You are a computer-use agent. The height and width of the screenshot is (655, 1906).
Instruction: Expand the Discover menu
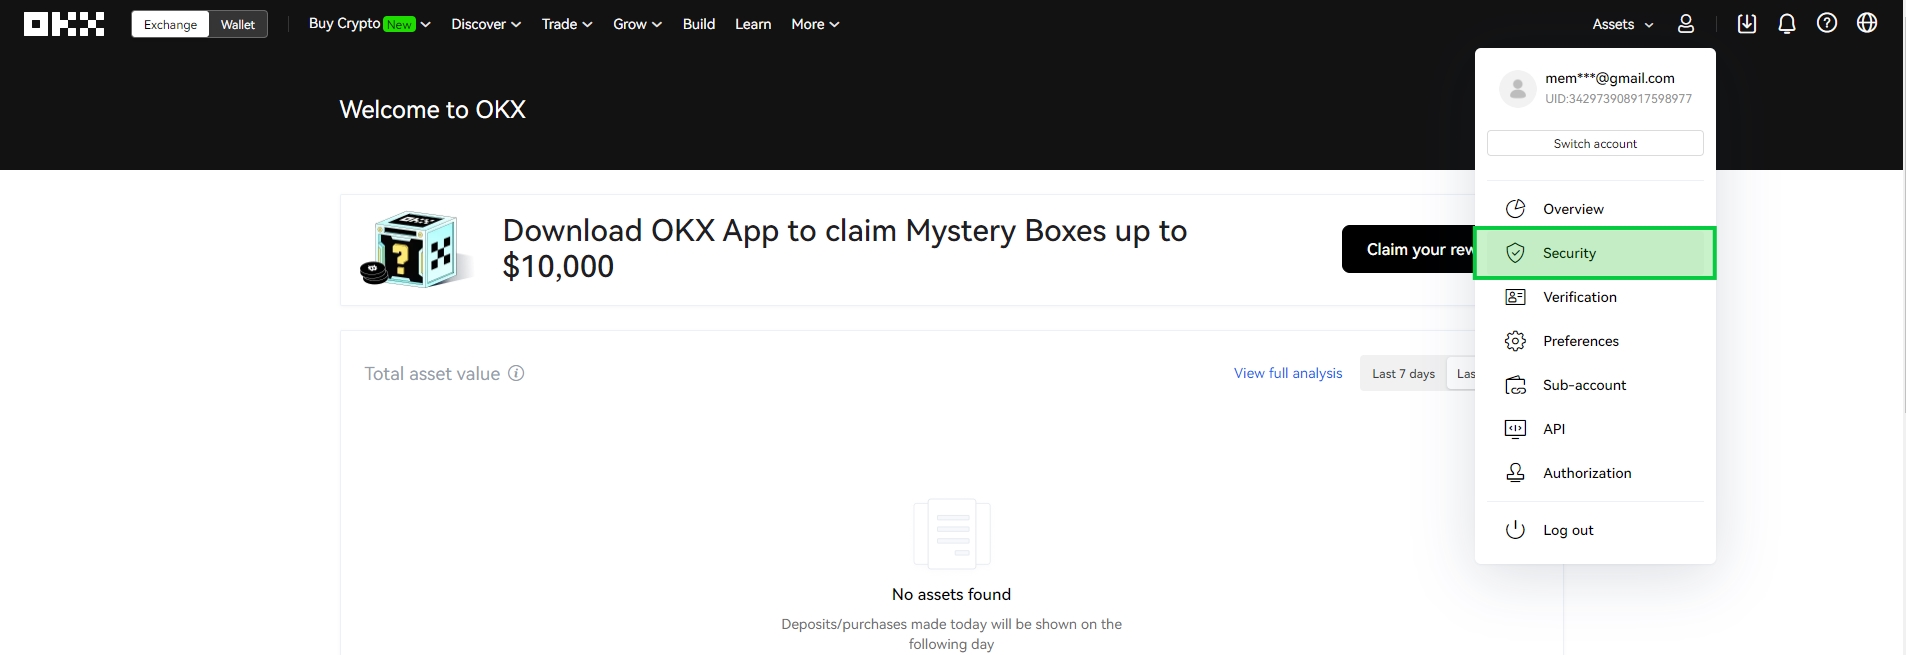tap(486, 24)
